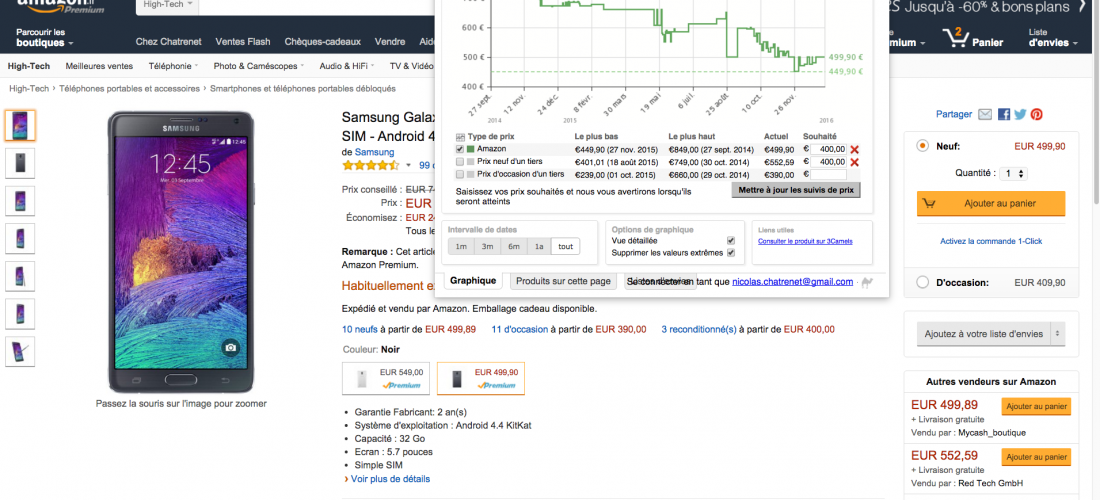The width and height of the screenshot is (1100, 500).
Task: Open Photo & Caméscopes submenu
Action: [259, 67]
